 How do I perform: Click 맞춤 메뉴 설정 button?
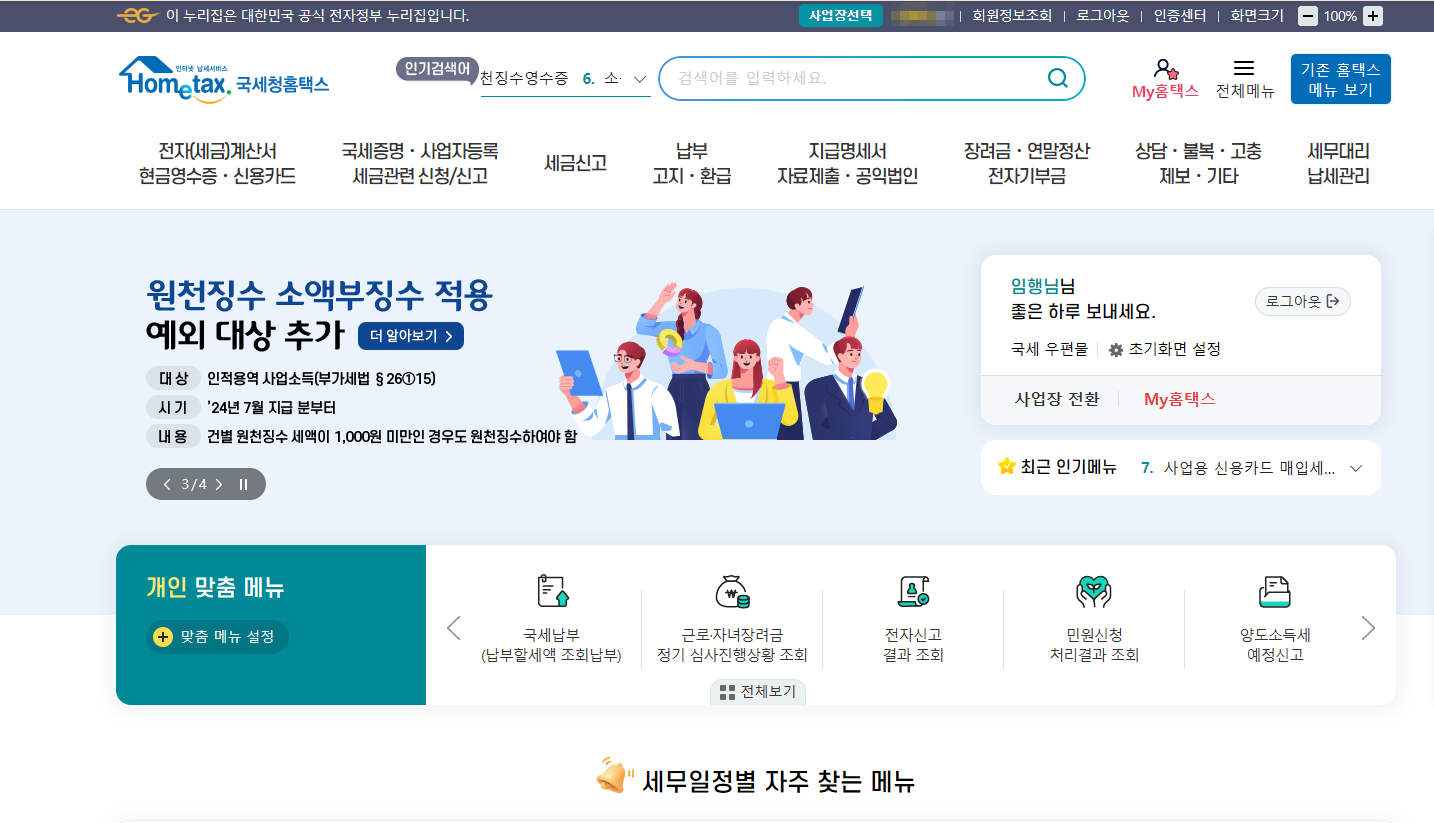(217, 637)
